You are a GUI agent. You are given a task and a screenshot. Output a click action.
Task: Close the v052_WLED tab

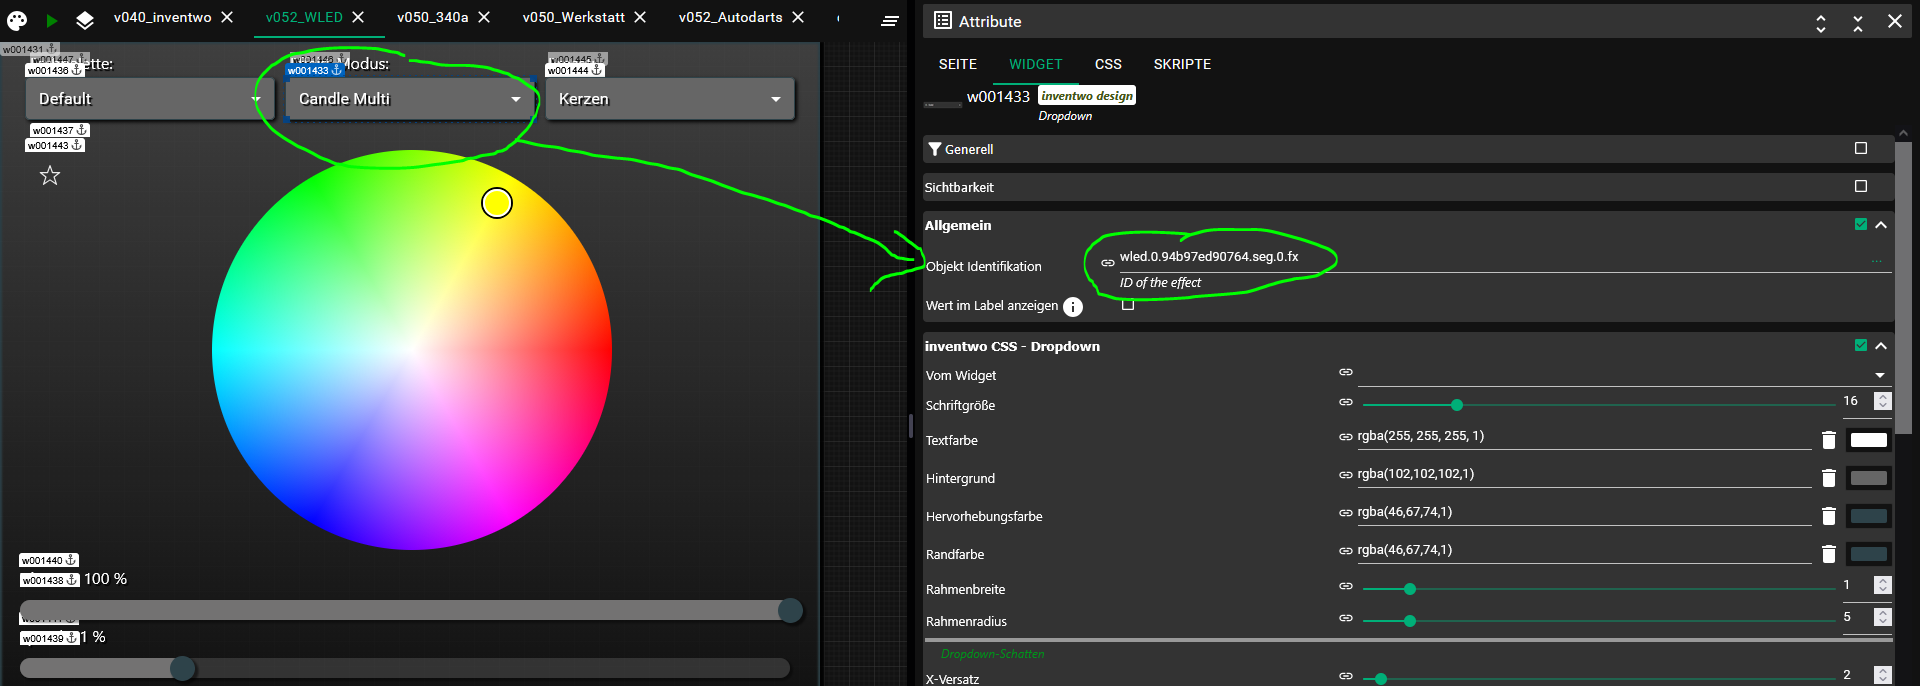[358, 17]
